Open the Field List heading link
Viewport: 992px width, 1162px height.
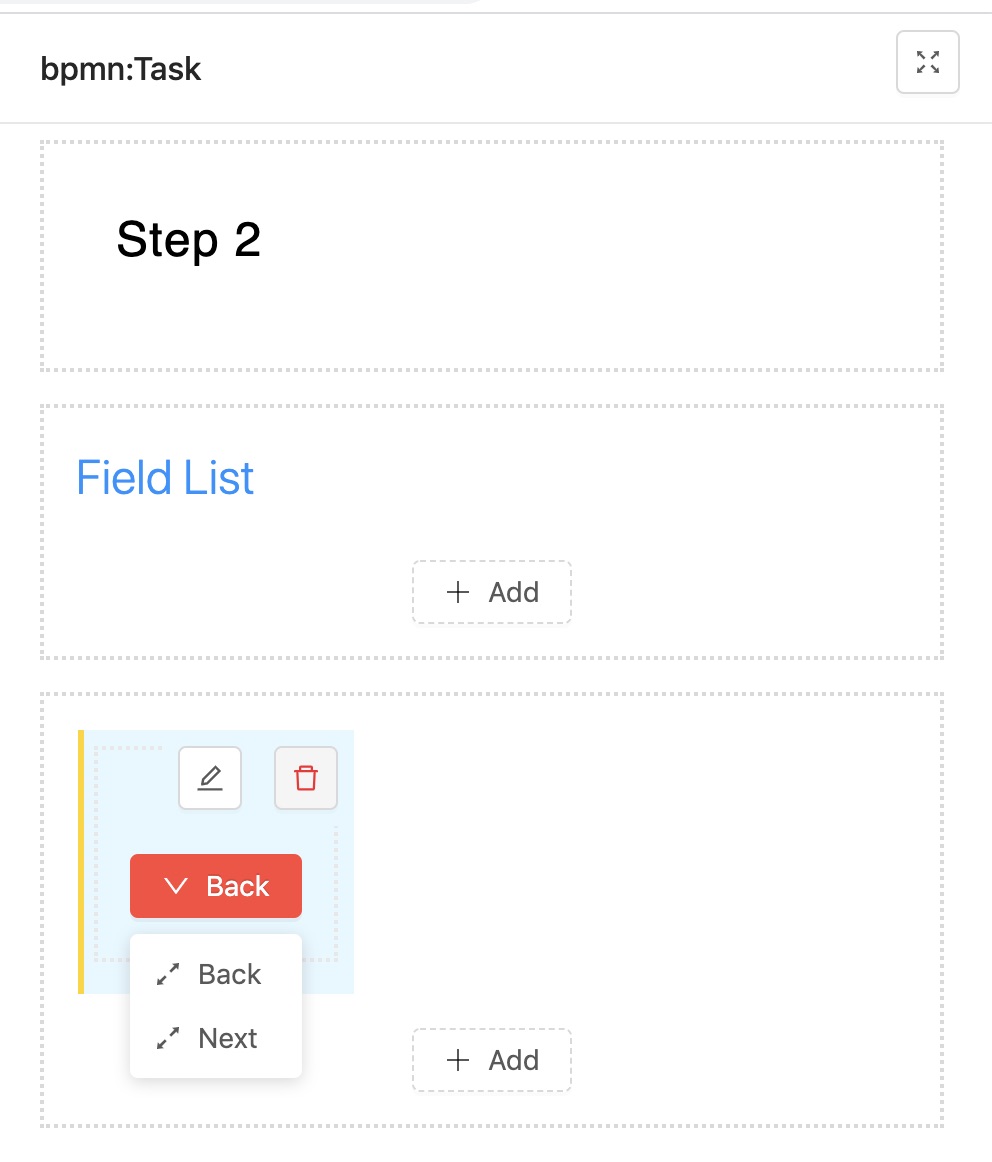click(165, 477)
